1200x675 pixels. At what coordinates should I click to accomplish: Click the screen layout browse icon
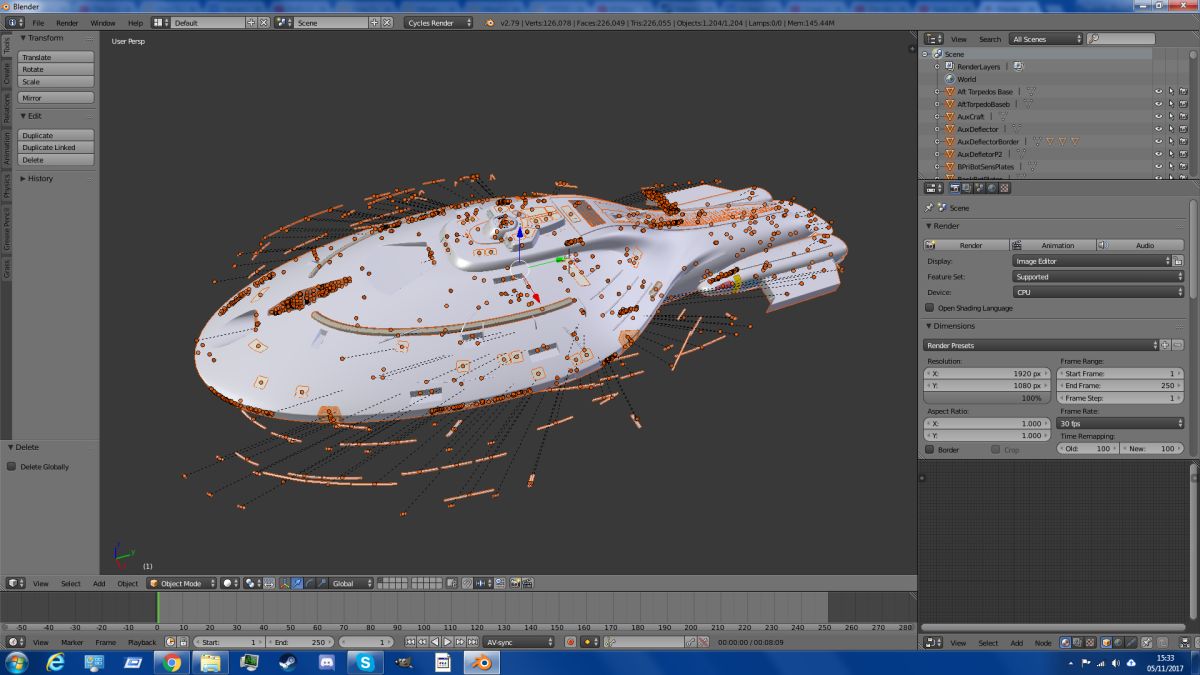coord(162,22)
